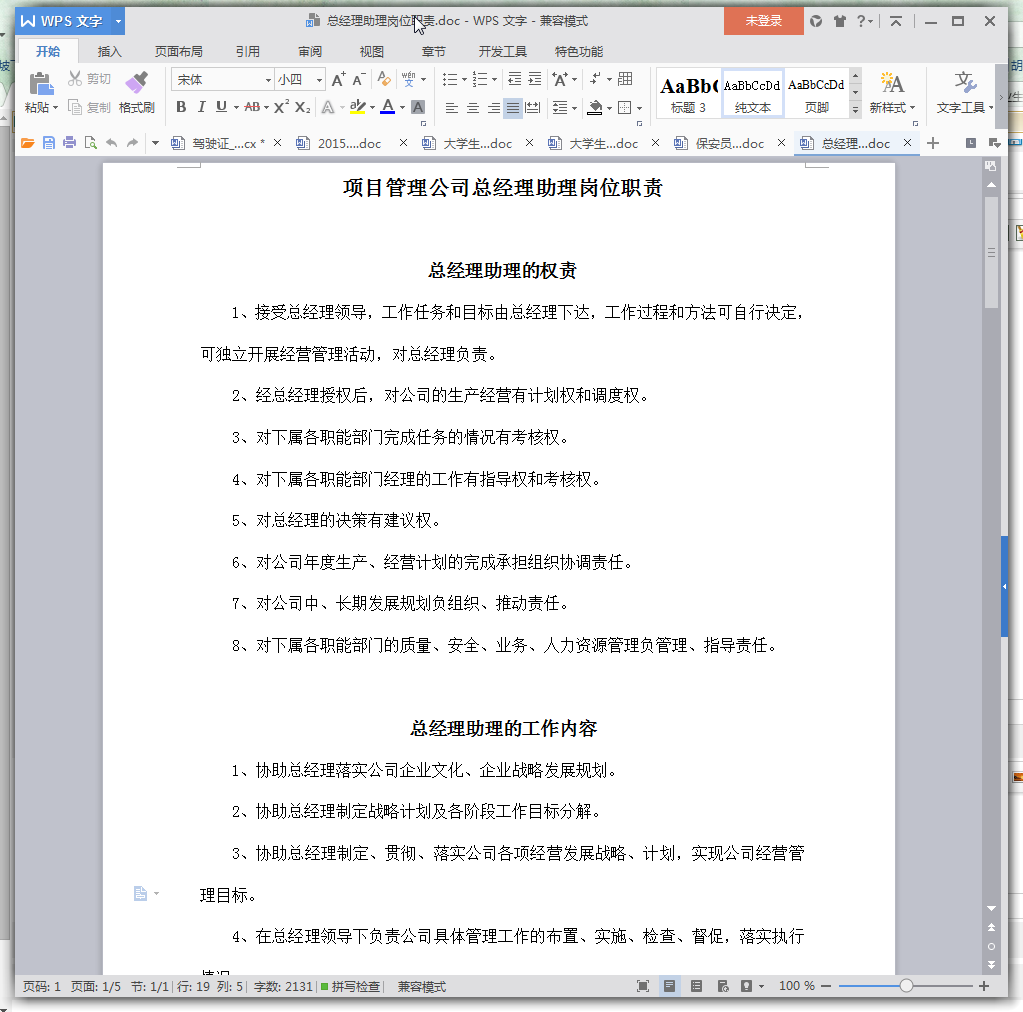Viewport: 1023px width, 1012px height.
Task: Clear formatting with the eraser icon
Action: 384,80
